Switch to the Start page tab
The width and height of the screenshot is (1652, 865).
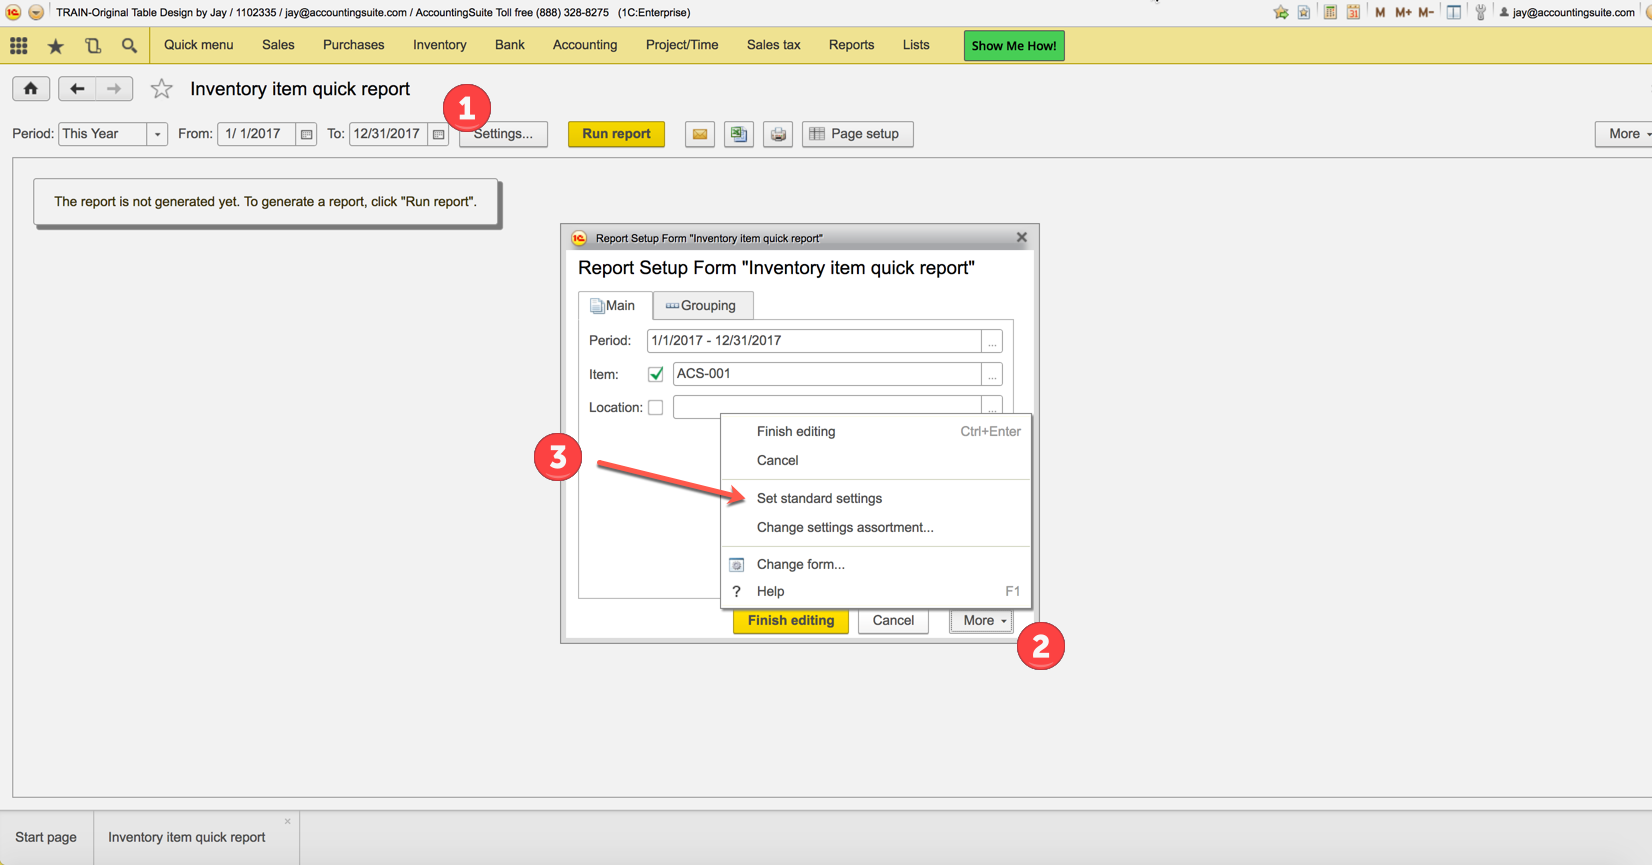46,838
